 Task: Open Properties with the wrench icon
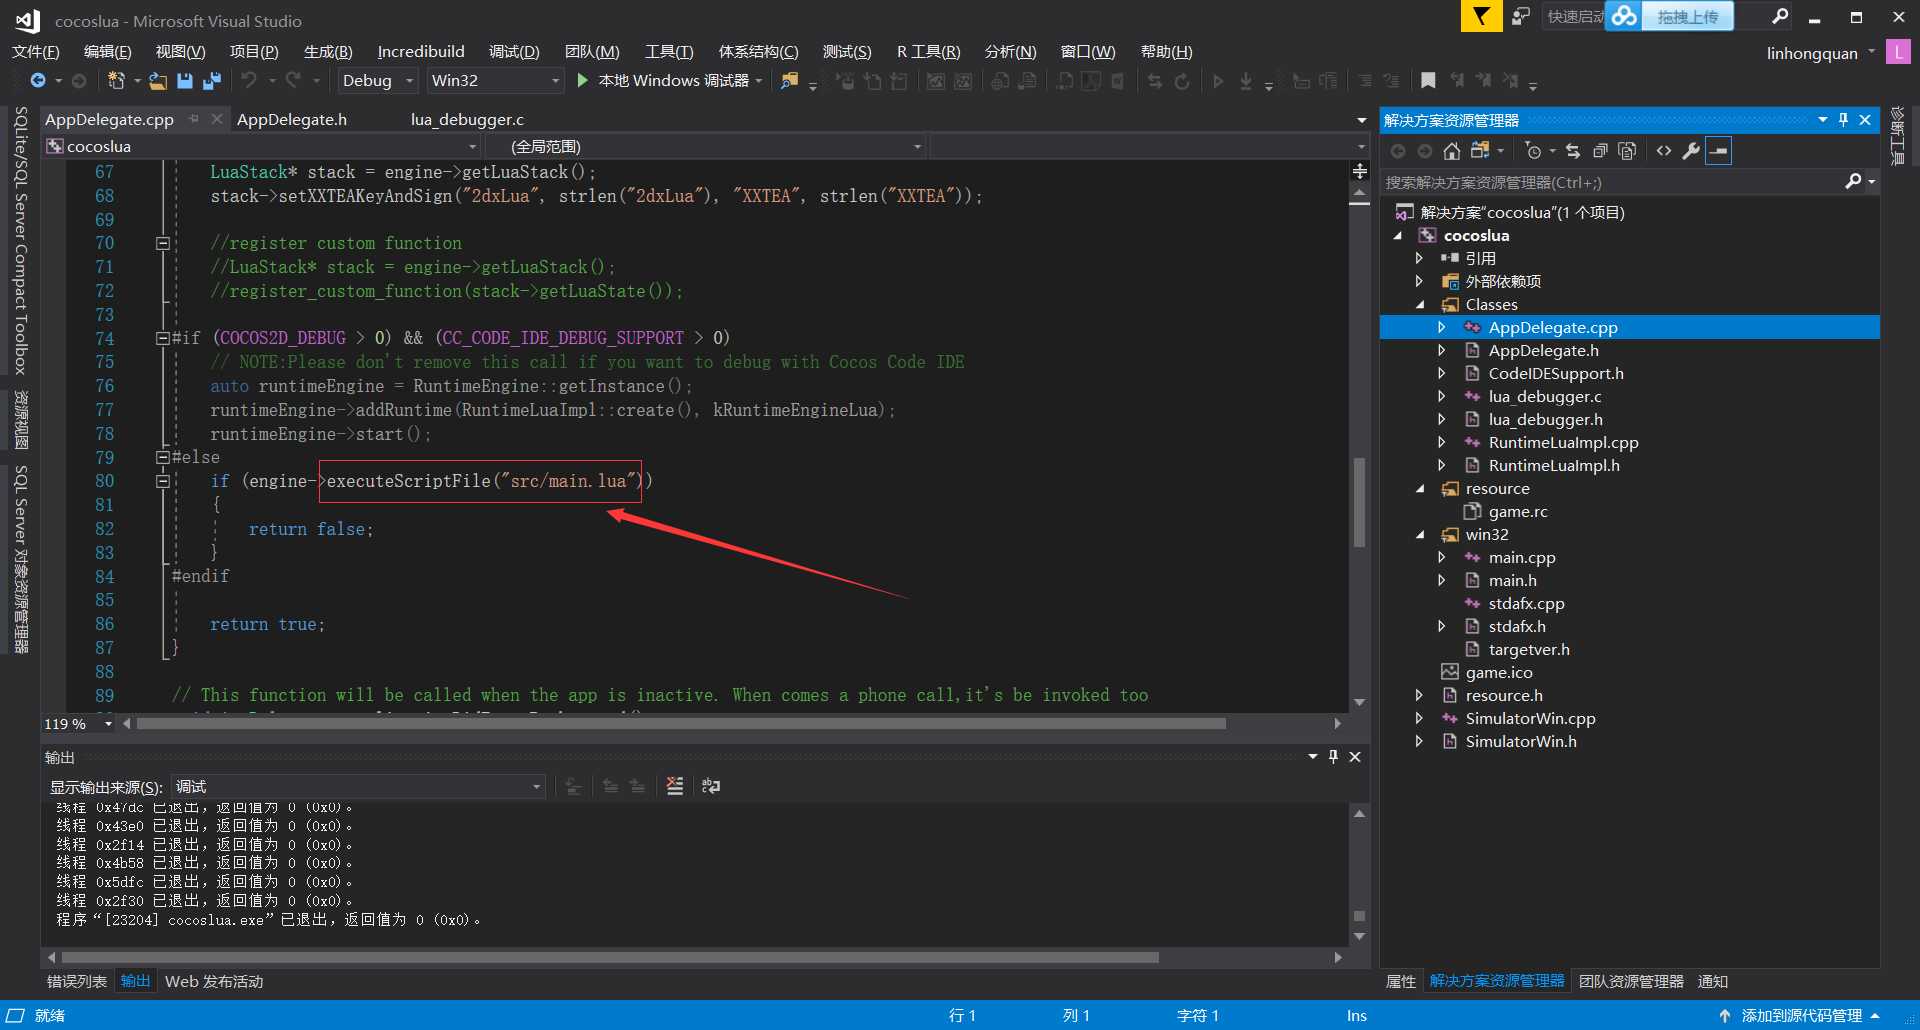click(1691, 151)
